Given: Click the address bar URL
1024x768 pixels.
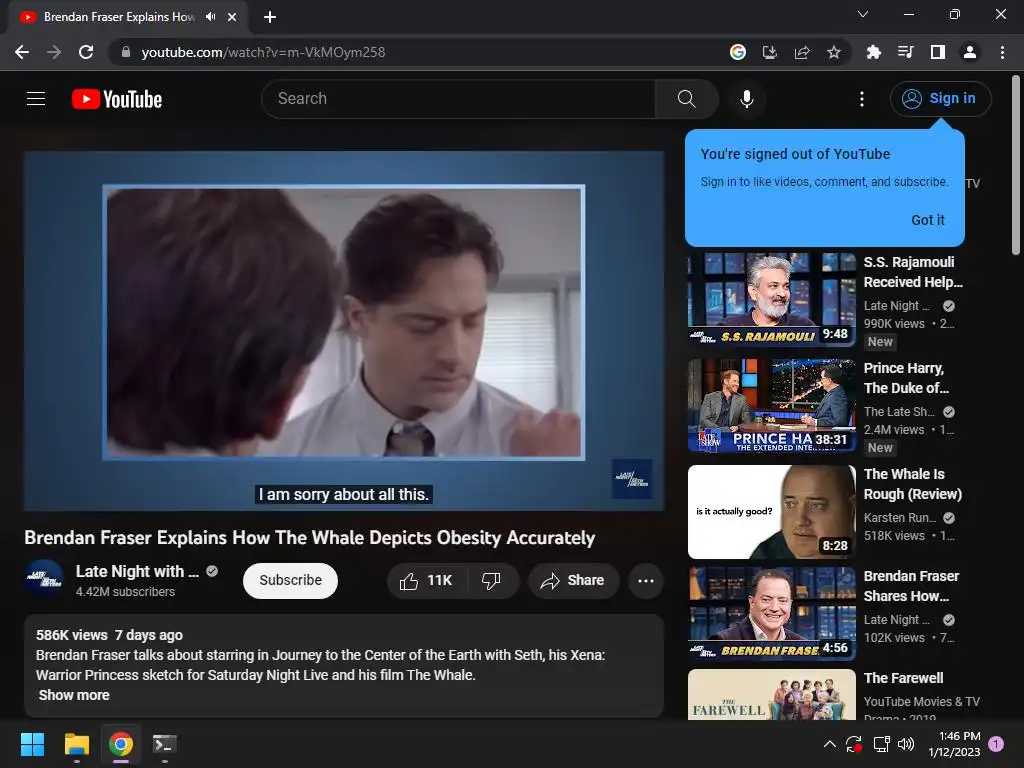Looking at the screenshot, I should (x=263, y=52).
